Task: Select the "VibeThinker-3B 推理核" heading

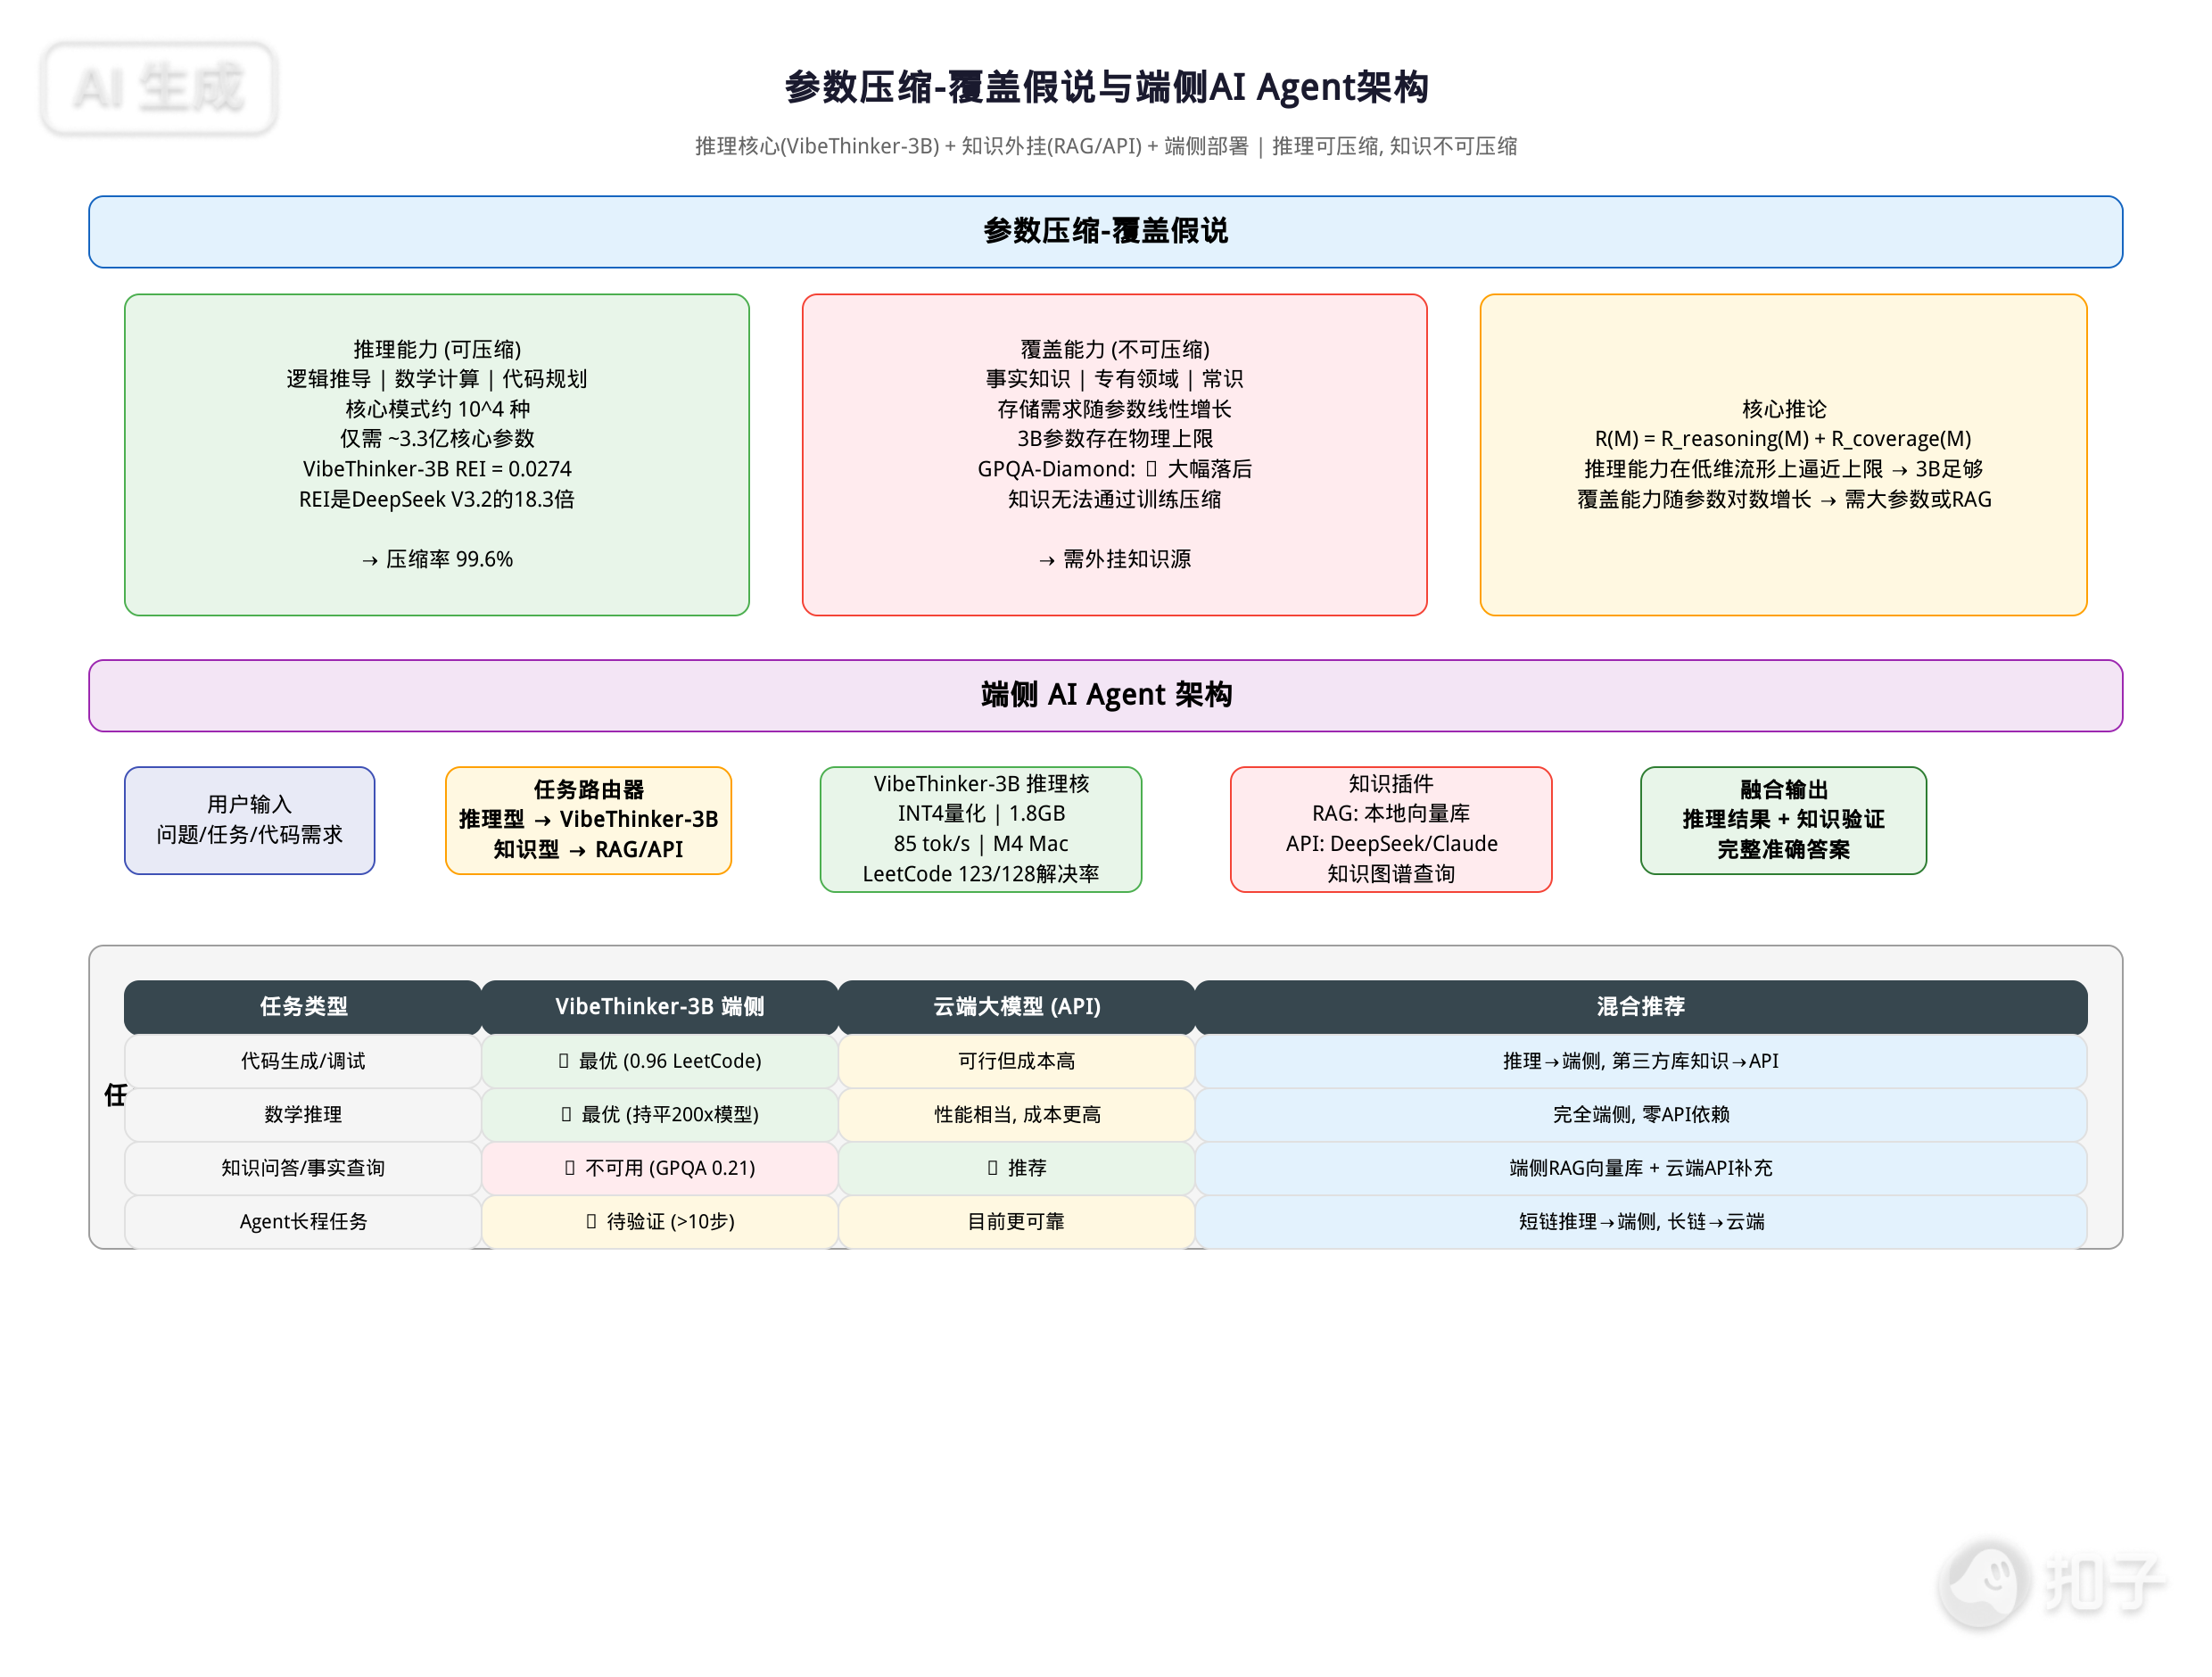Action: click(981, 784)
